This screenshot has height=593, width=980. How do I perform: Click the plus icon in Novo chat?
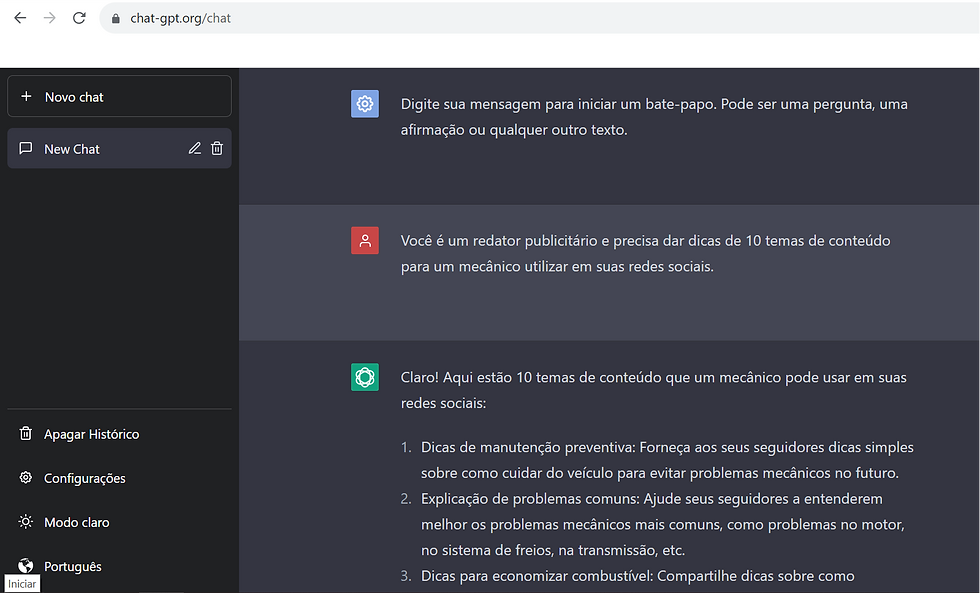(x=26, y=96)
